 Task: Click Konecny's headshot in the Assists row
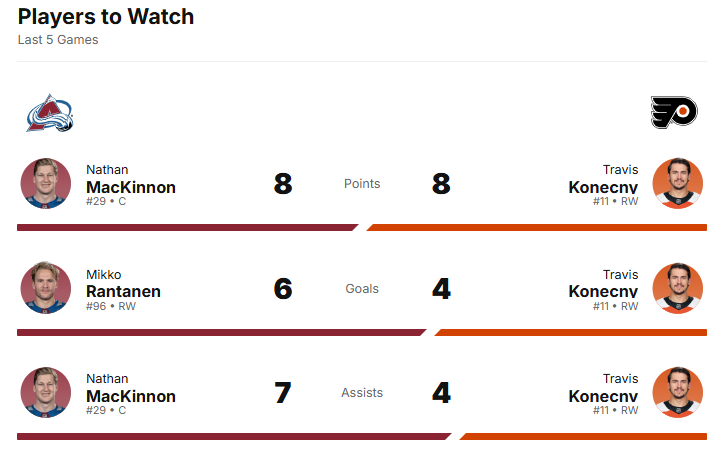coord(678,392)
